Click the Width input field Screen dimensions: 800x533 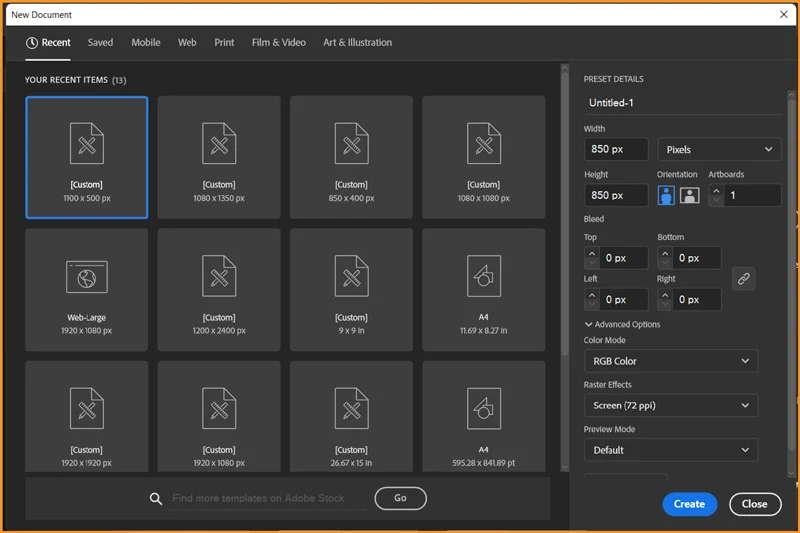point(616,150)
